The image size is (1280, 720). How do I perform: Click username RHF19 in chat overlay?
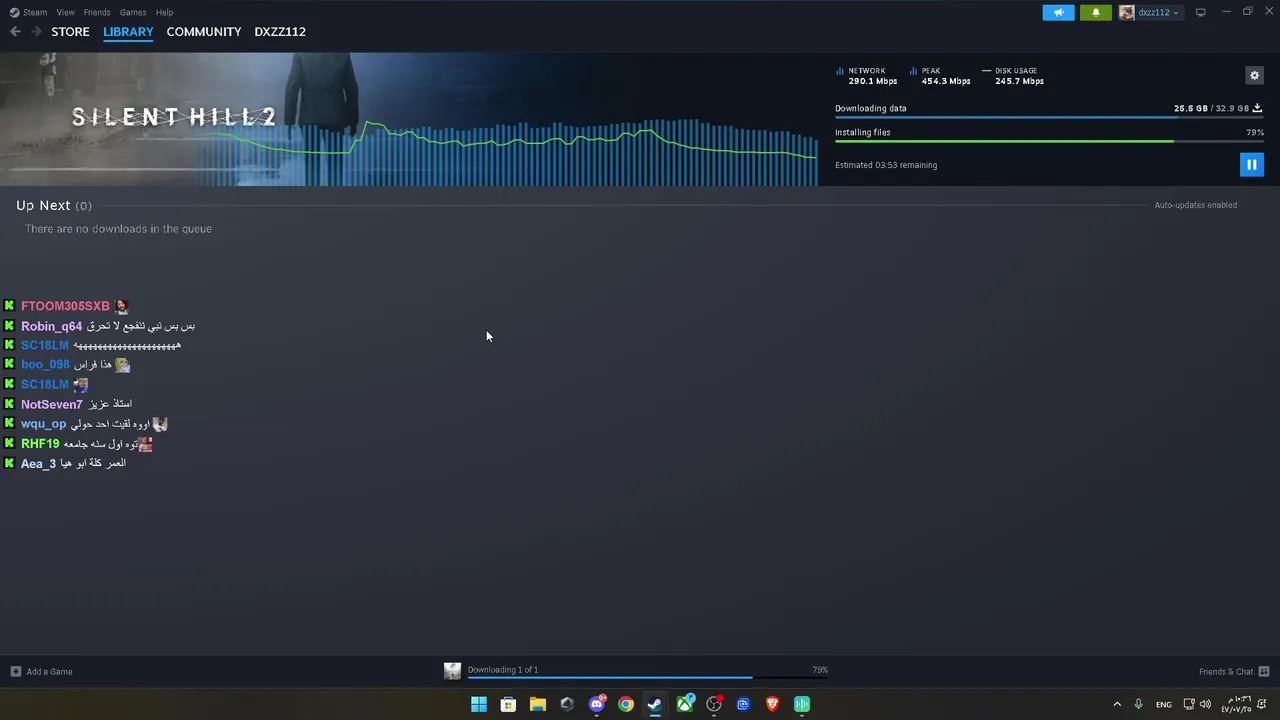40,443
